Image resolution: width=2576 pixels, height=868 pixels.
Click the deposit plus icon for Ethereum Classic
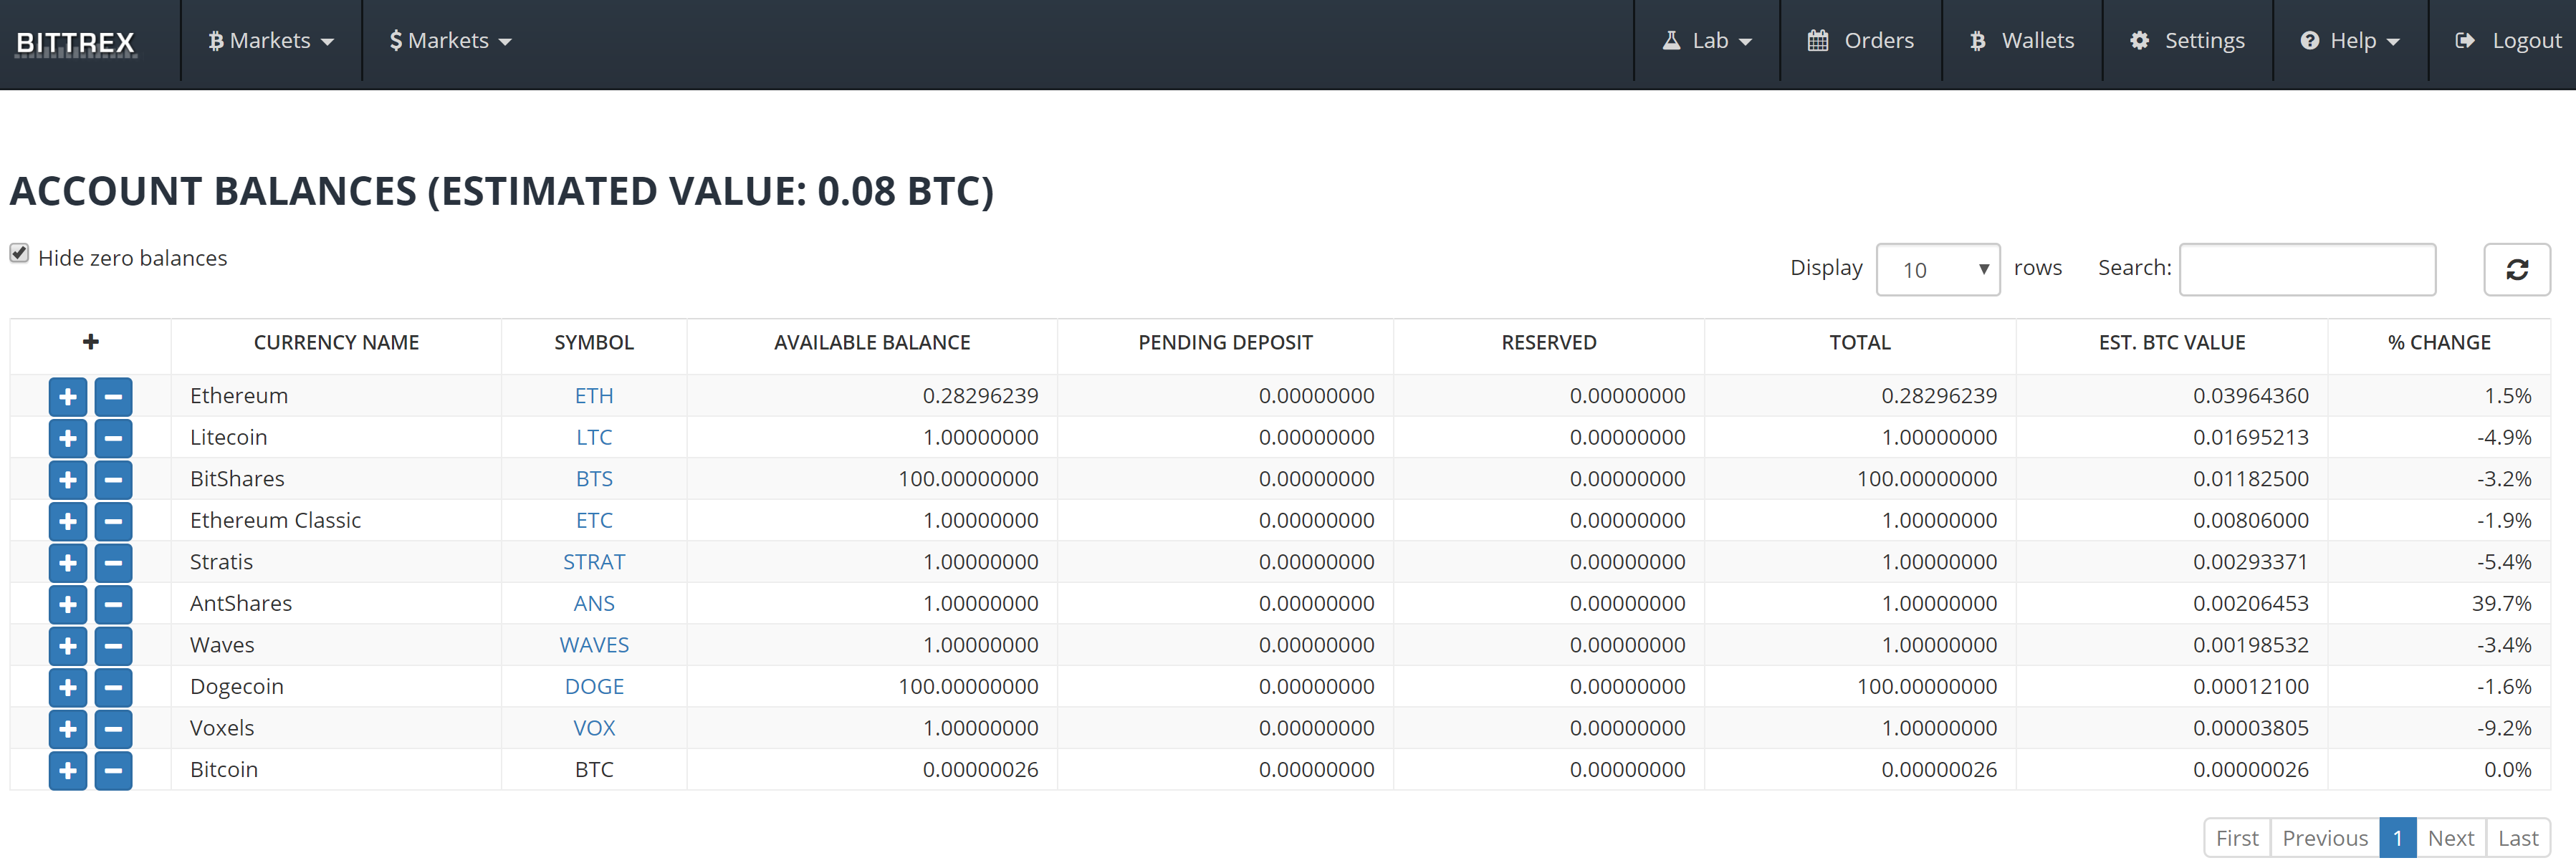pyautogui.click(x=68, y=521)
